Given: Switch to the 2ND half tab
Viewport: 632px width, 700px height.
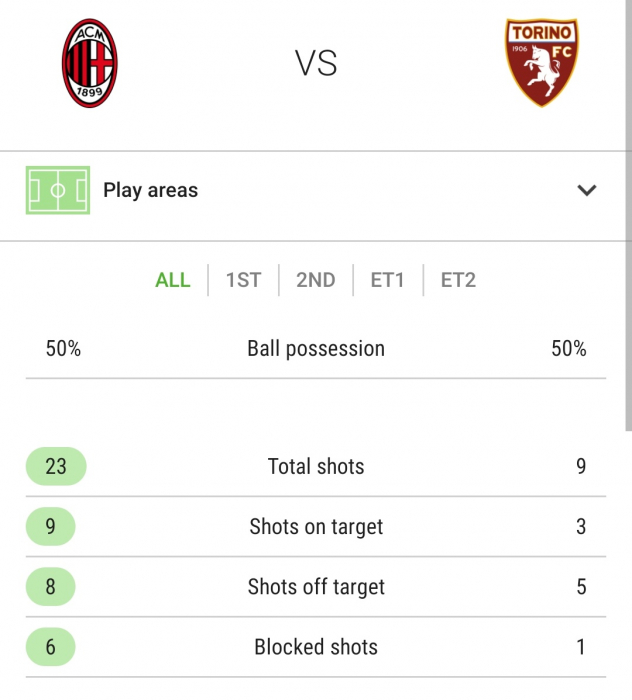Looking at the screenshot, I should pyautogui.click(x=316, y=280).
